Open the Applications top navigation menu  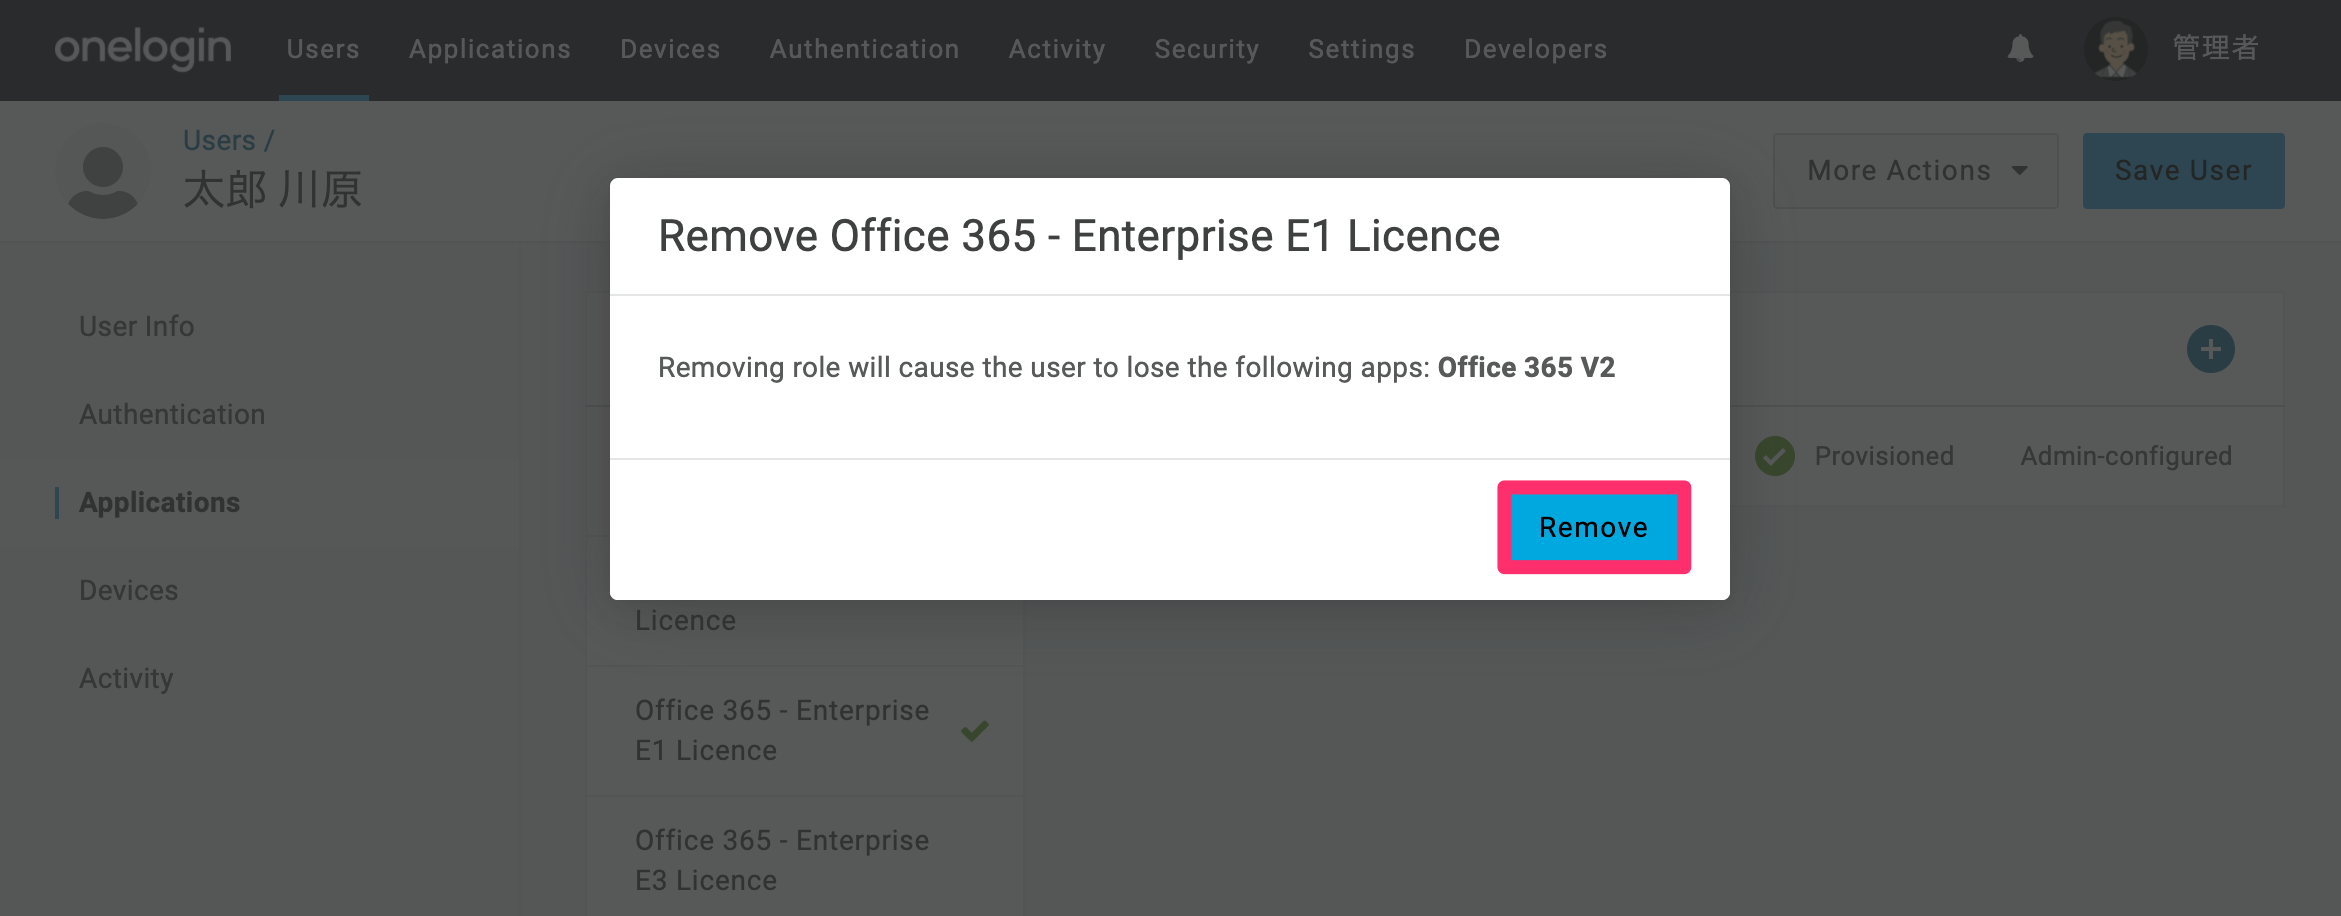click(x=490, y=49)
